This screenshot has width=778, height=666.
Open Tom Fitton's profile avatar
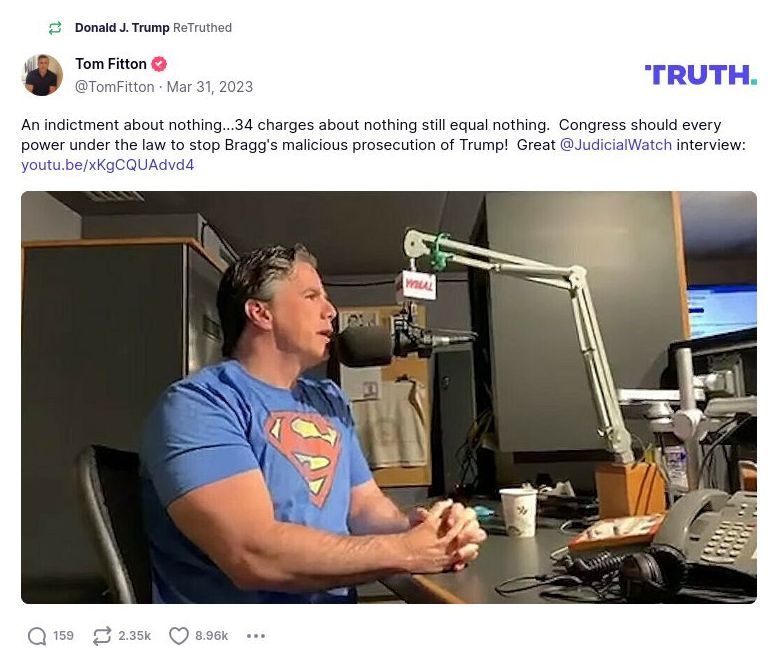pos(42,75)
